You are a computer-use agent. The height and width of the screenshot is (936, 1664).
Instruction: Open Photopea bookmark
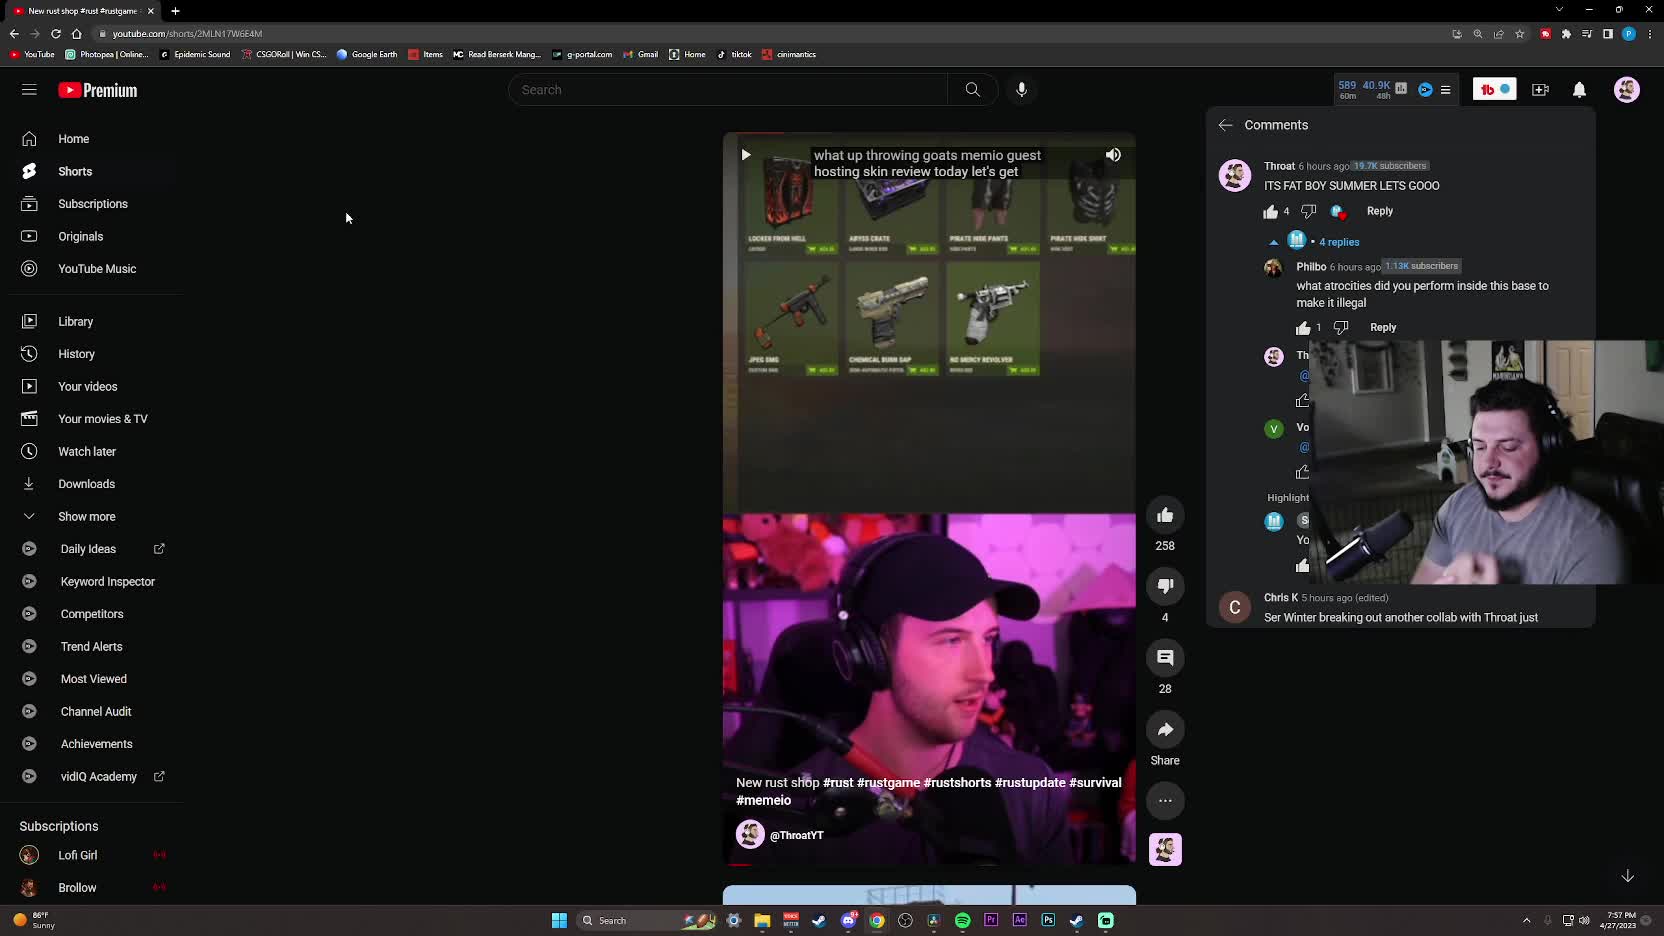(106, 55)
